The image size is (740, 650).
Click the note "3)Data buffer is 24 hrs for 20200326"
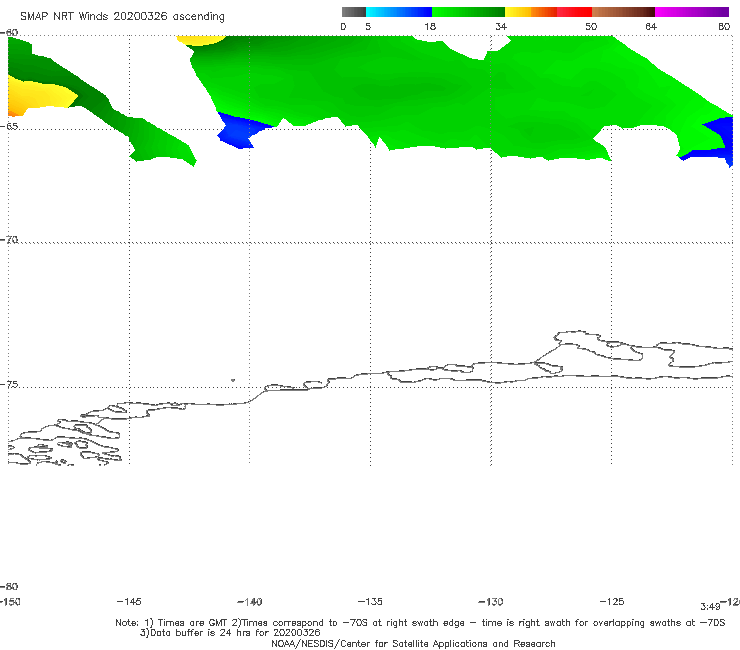230,633
